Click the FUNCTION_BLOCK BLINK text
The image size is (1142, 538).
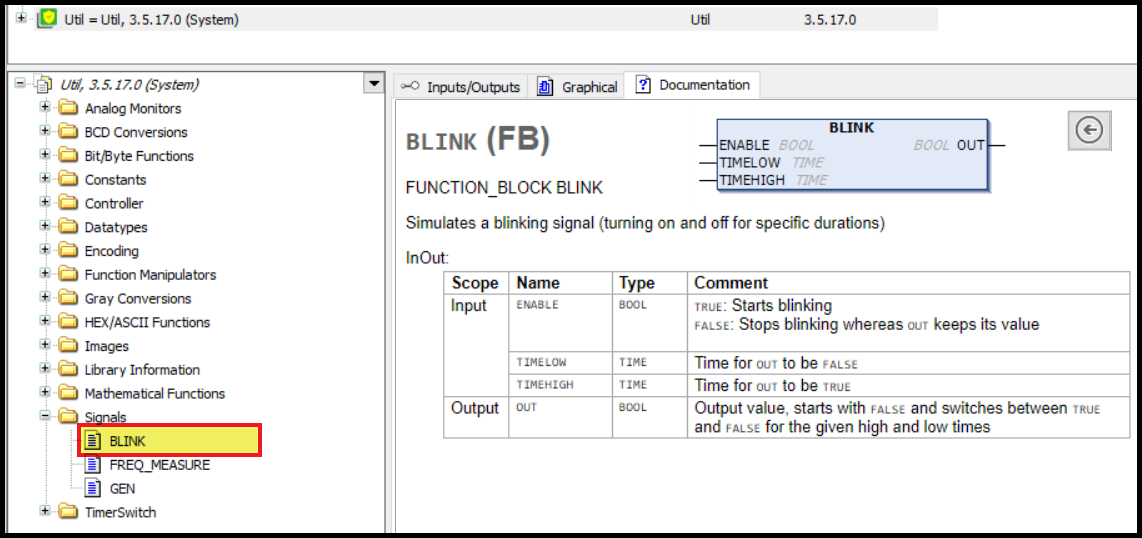[504, 188]
